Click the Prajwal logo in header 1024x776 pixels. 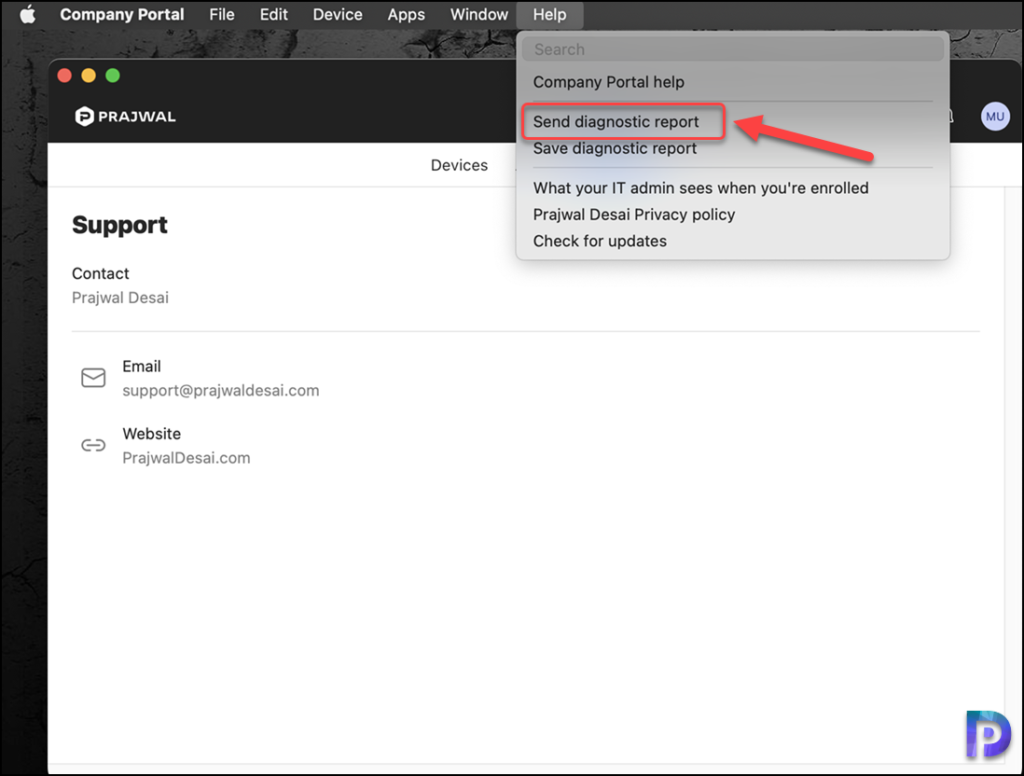coord(125,116)
